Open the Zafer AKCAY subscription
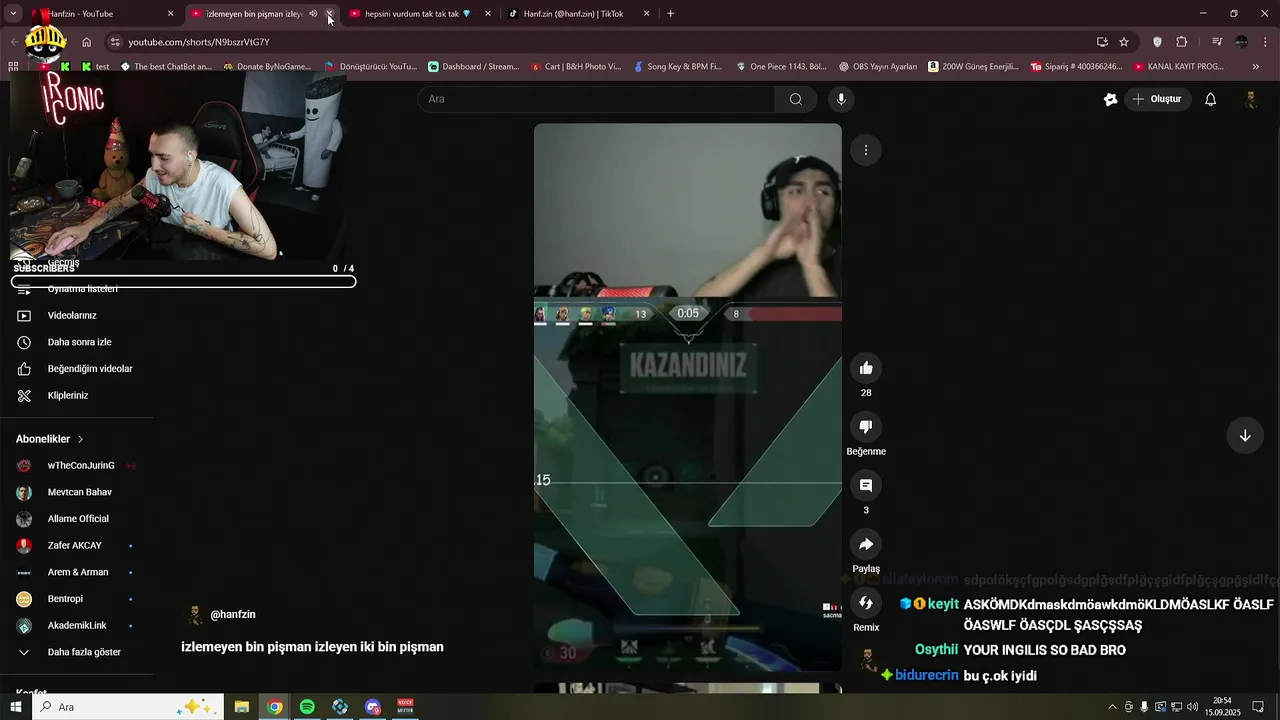 (x=76, y=546)
